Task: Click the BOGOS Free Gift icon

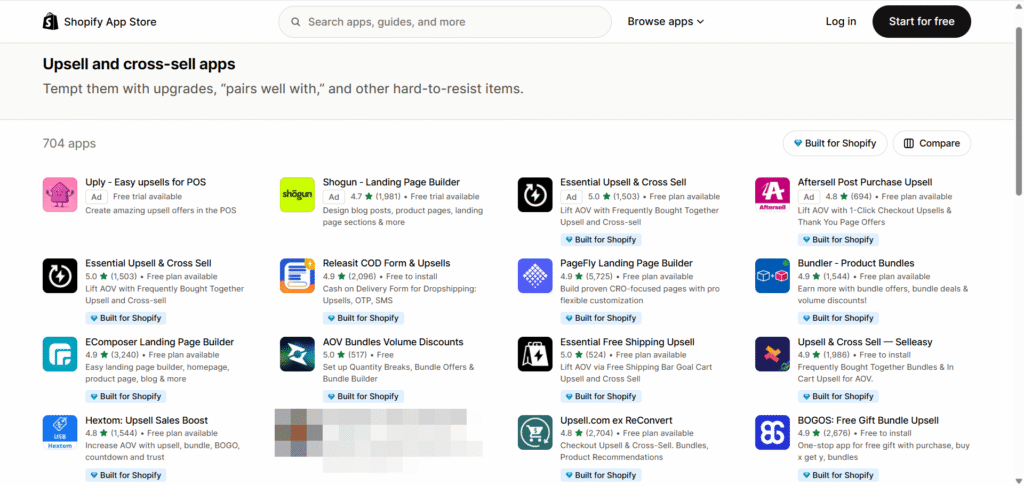Action: tap(772, 432)
